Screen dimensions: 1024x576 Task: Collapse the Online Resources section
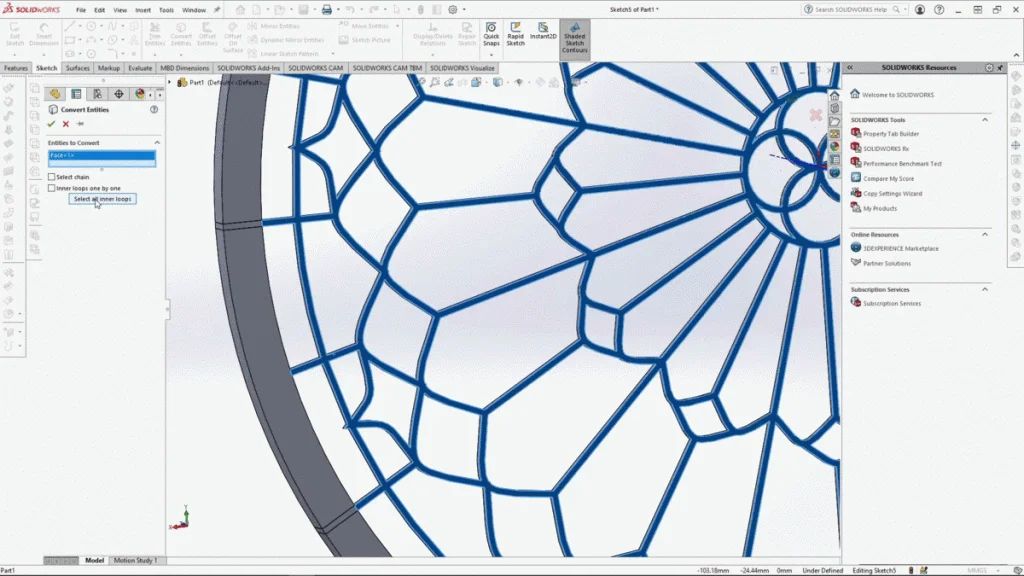985,234
